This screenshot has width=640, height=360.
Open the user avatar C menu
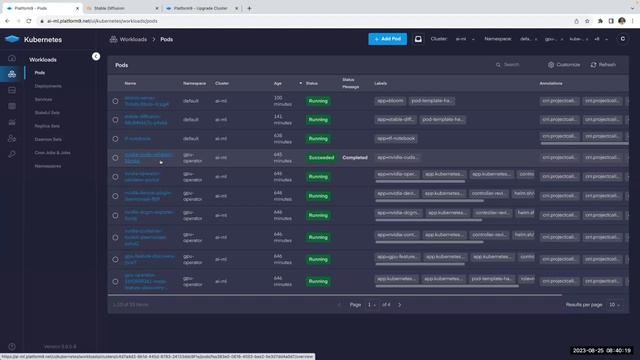(x=622, y=39)
